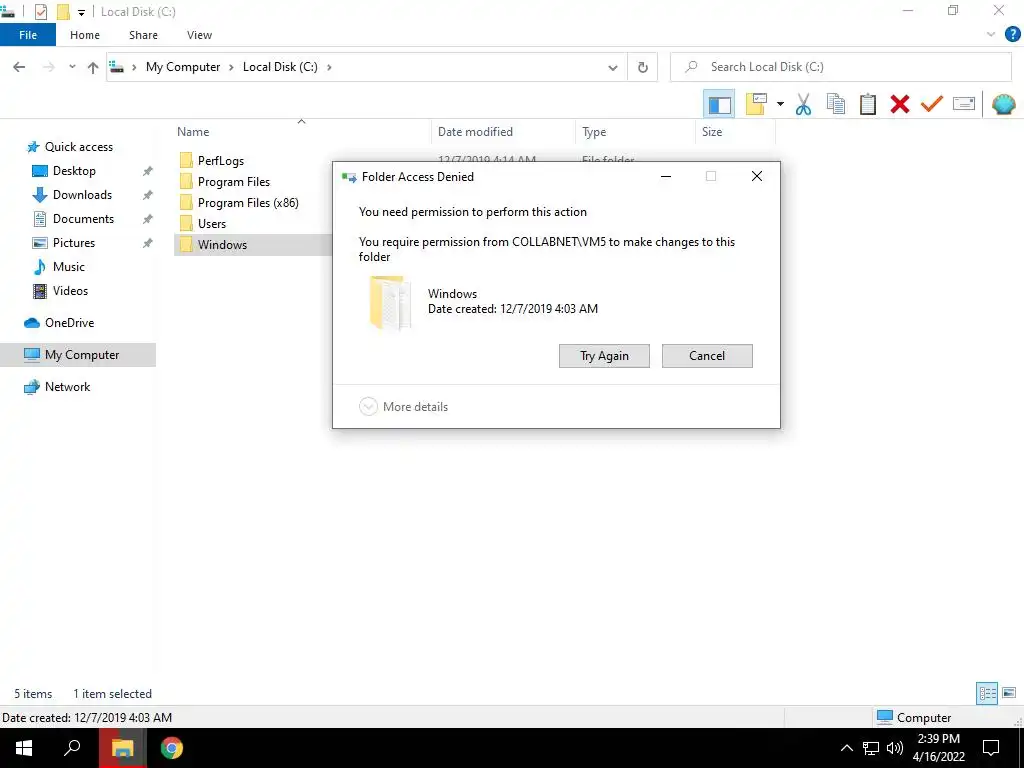Viewport: 1024px width, 768px height.
Task: Select the Program Files (x86) folder
Action: tap(248, 202)
